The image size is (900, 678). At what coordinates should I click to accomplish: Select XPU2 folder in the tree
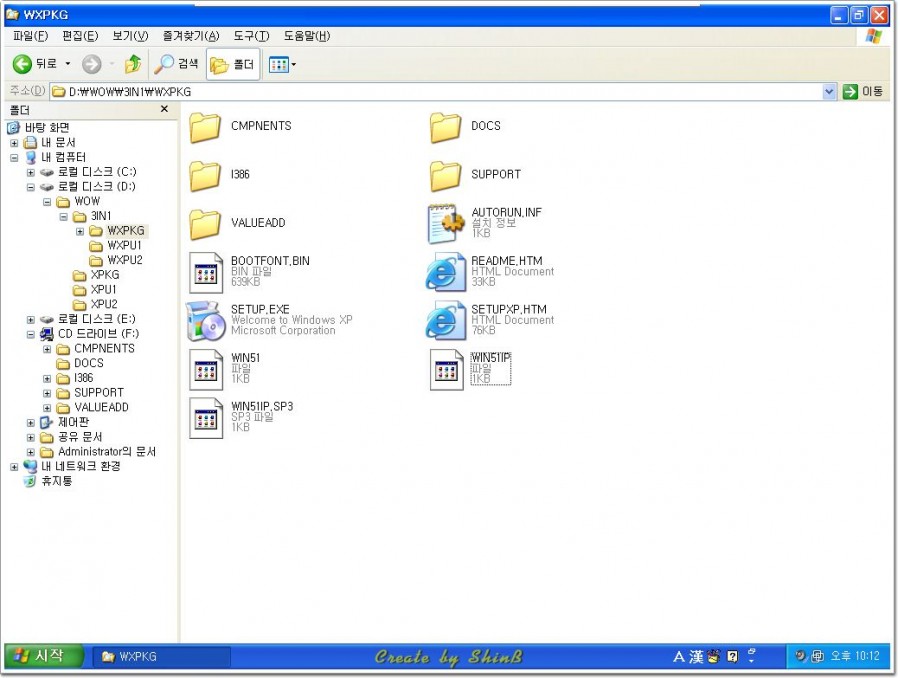coord(104,304)
